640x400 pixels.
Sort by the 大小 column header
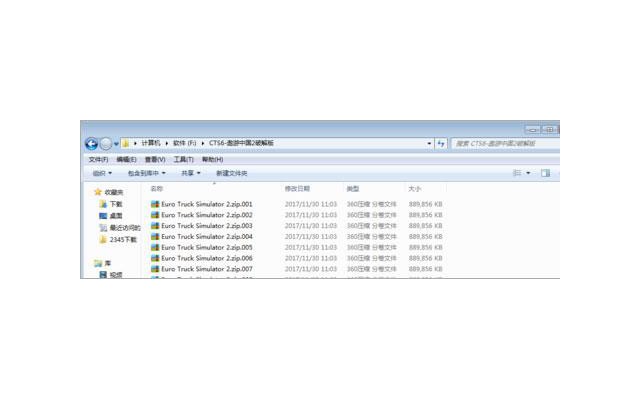(415, 189)
